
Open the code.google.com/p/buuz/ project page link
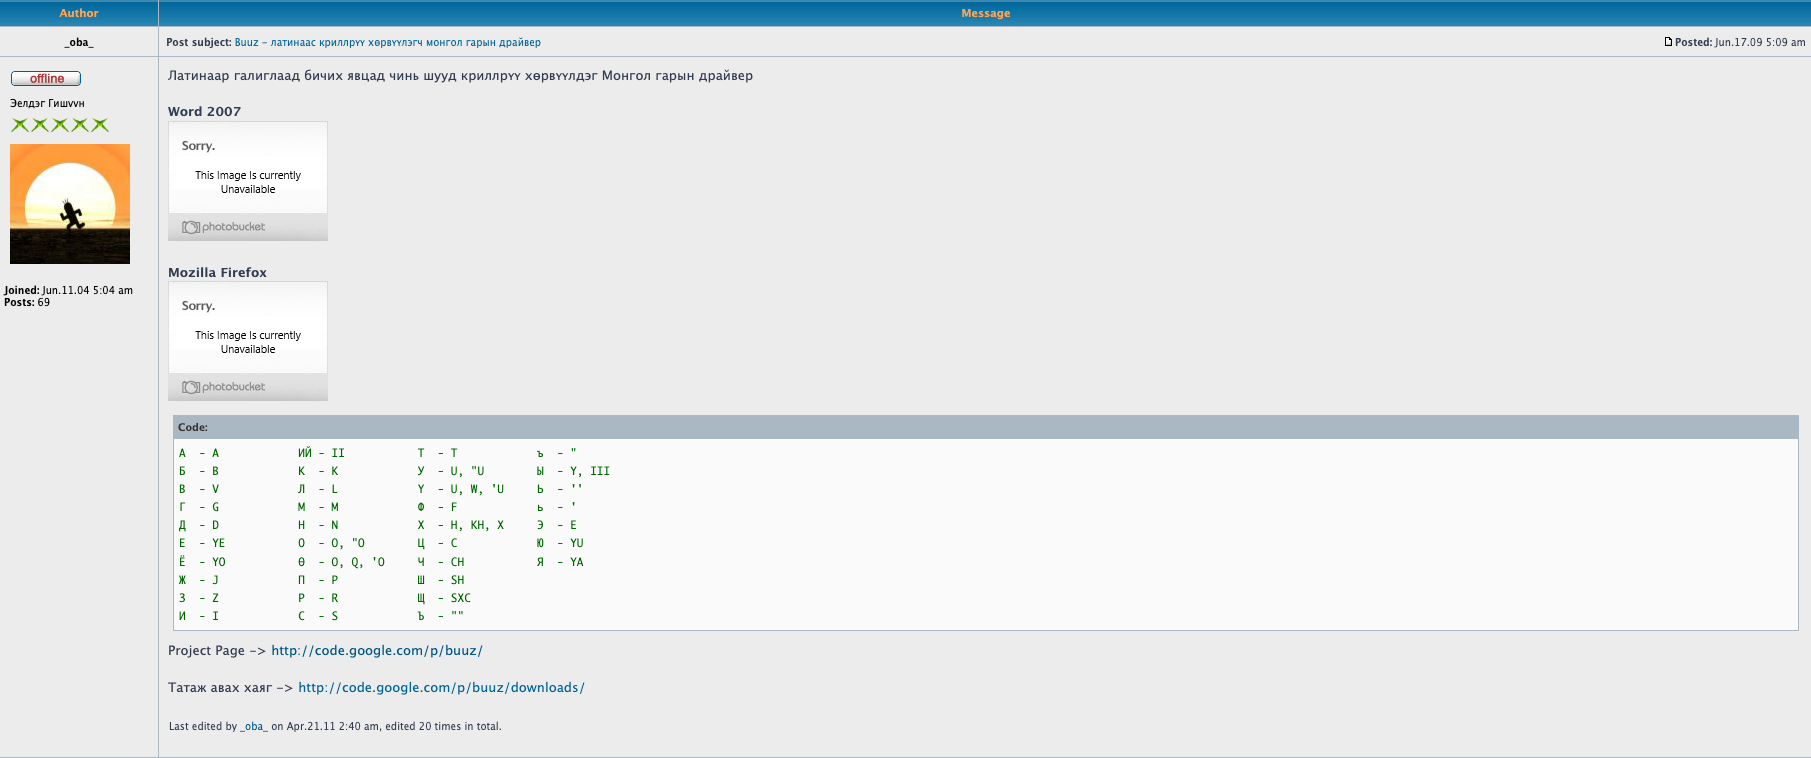(376, 651)
